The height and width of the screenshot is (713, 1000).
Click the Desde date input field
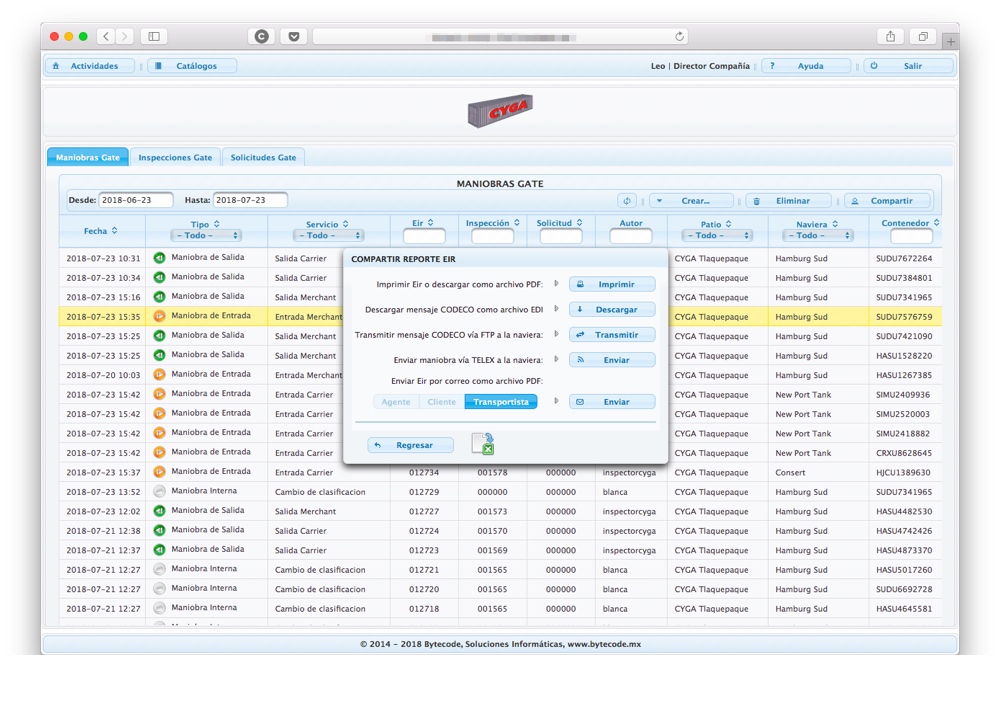tap(135, 200)
